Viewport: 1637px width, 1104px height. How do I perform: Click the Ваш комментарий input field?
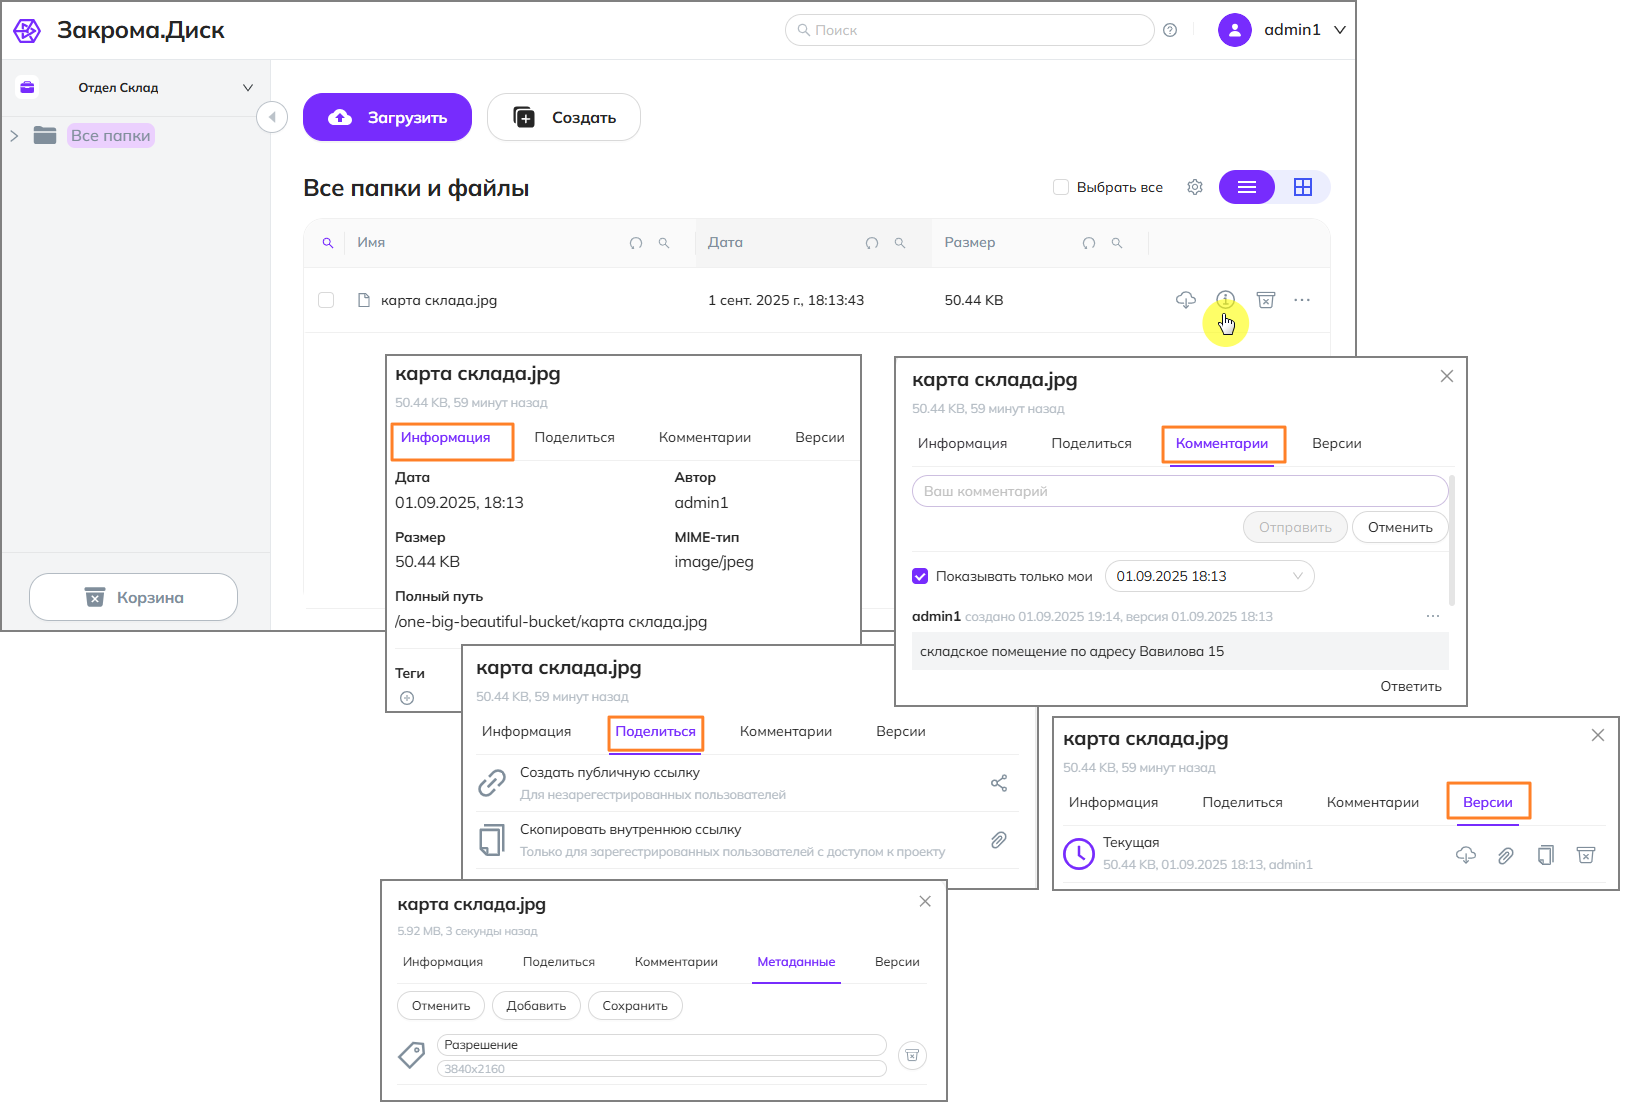coord(1180,491)
